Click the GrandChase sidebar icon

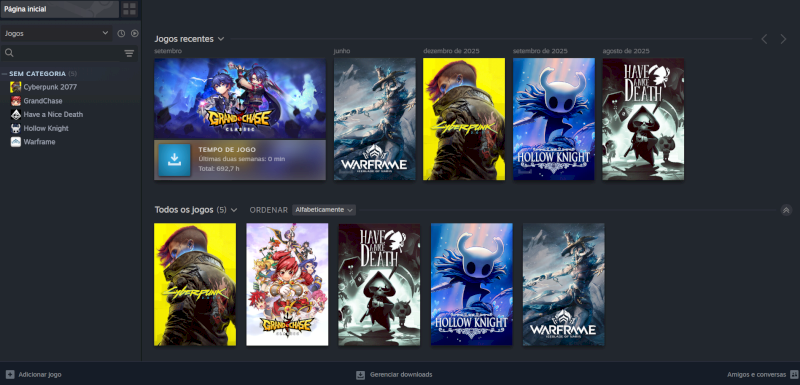[16, 101]
